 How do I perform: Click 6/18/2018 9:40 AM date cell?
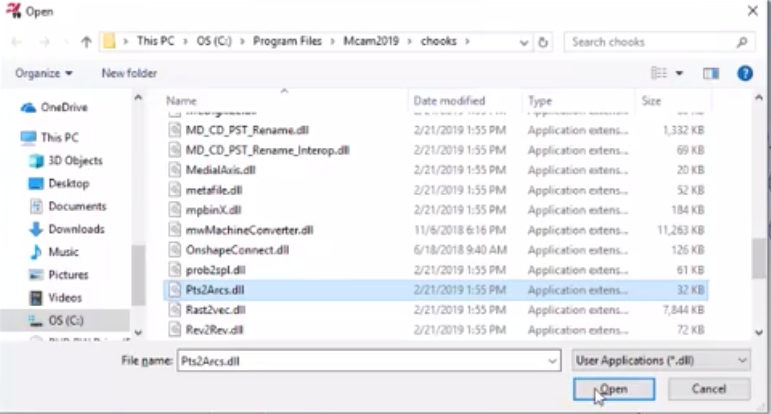tap(460, 250)
